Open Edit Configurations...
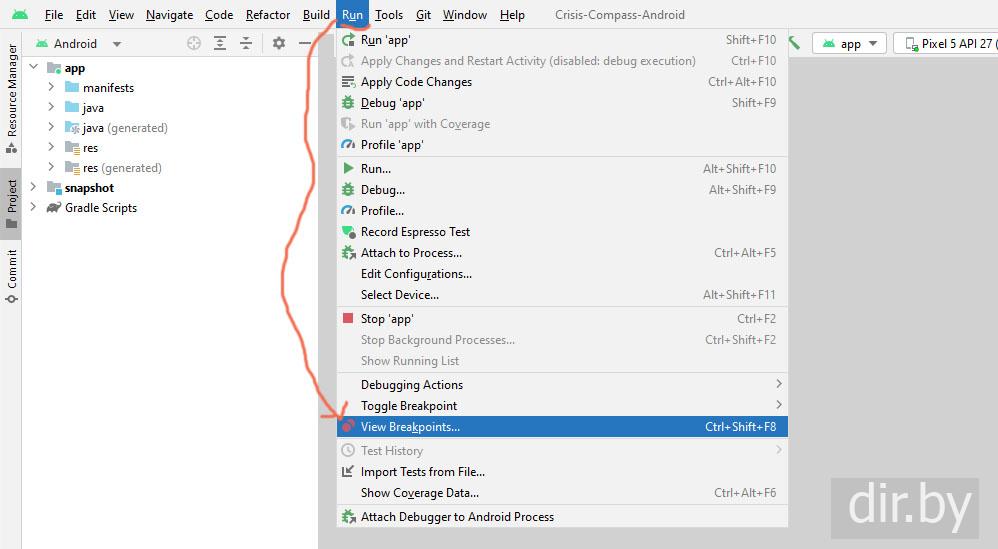The image size is (998, 549). click(x=562, y=274)
